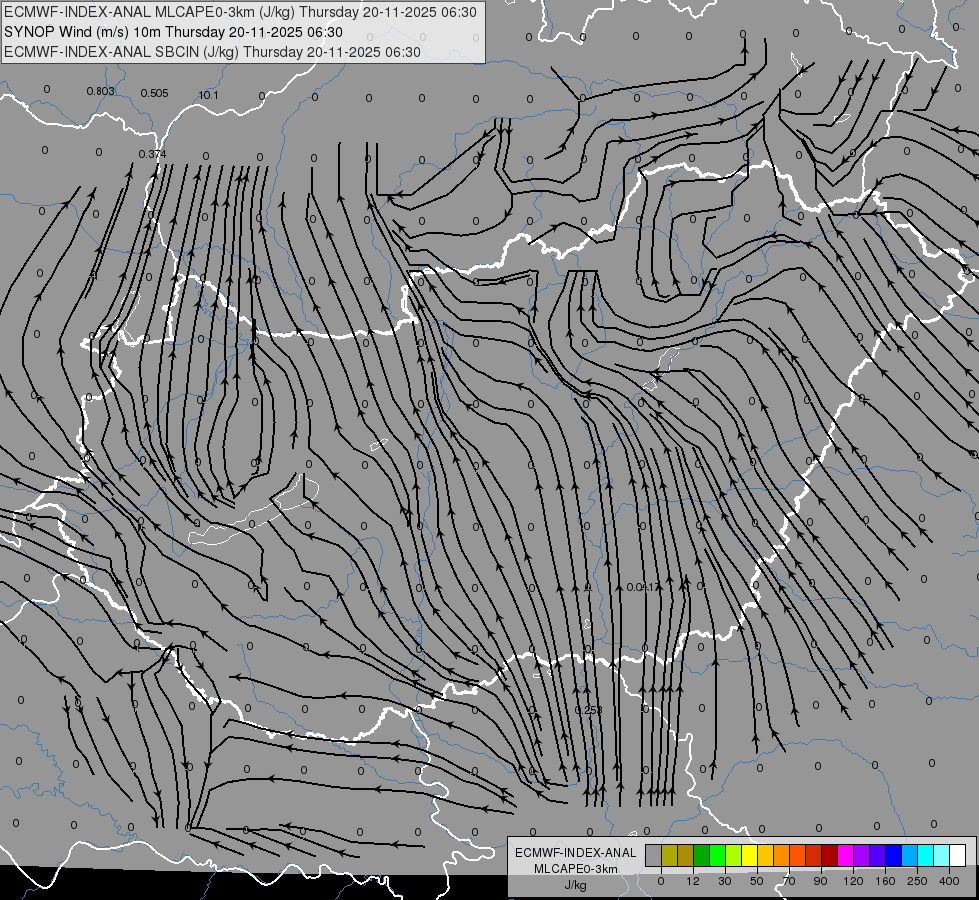Image resolution: width=979 pixels, height=900 pixels.
Task: Select the dark green legend swatch
Action: pyautogui.click(x=702, y=855)
